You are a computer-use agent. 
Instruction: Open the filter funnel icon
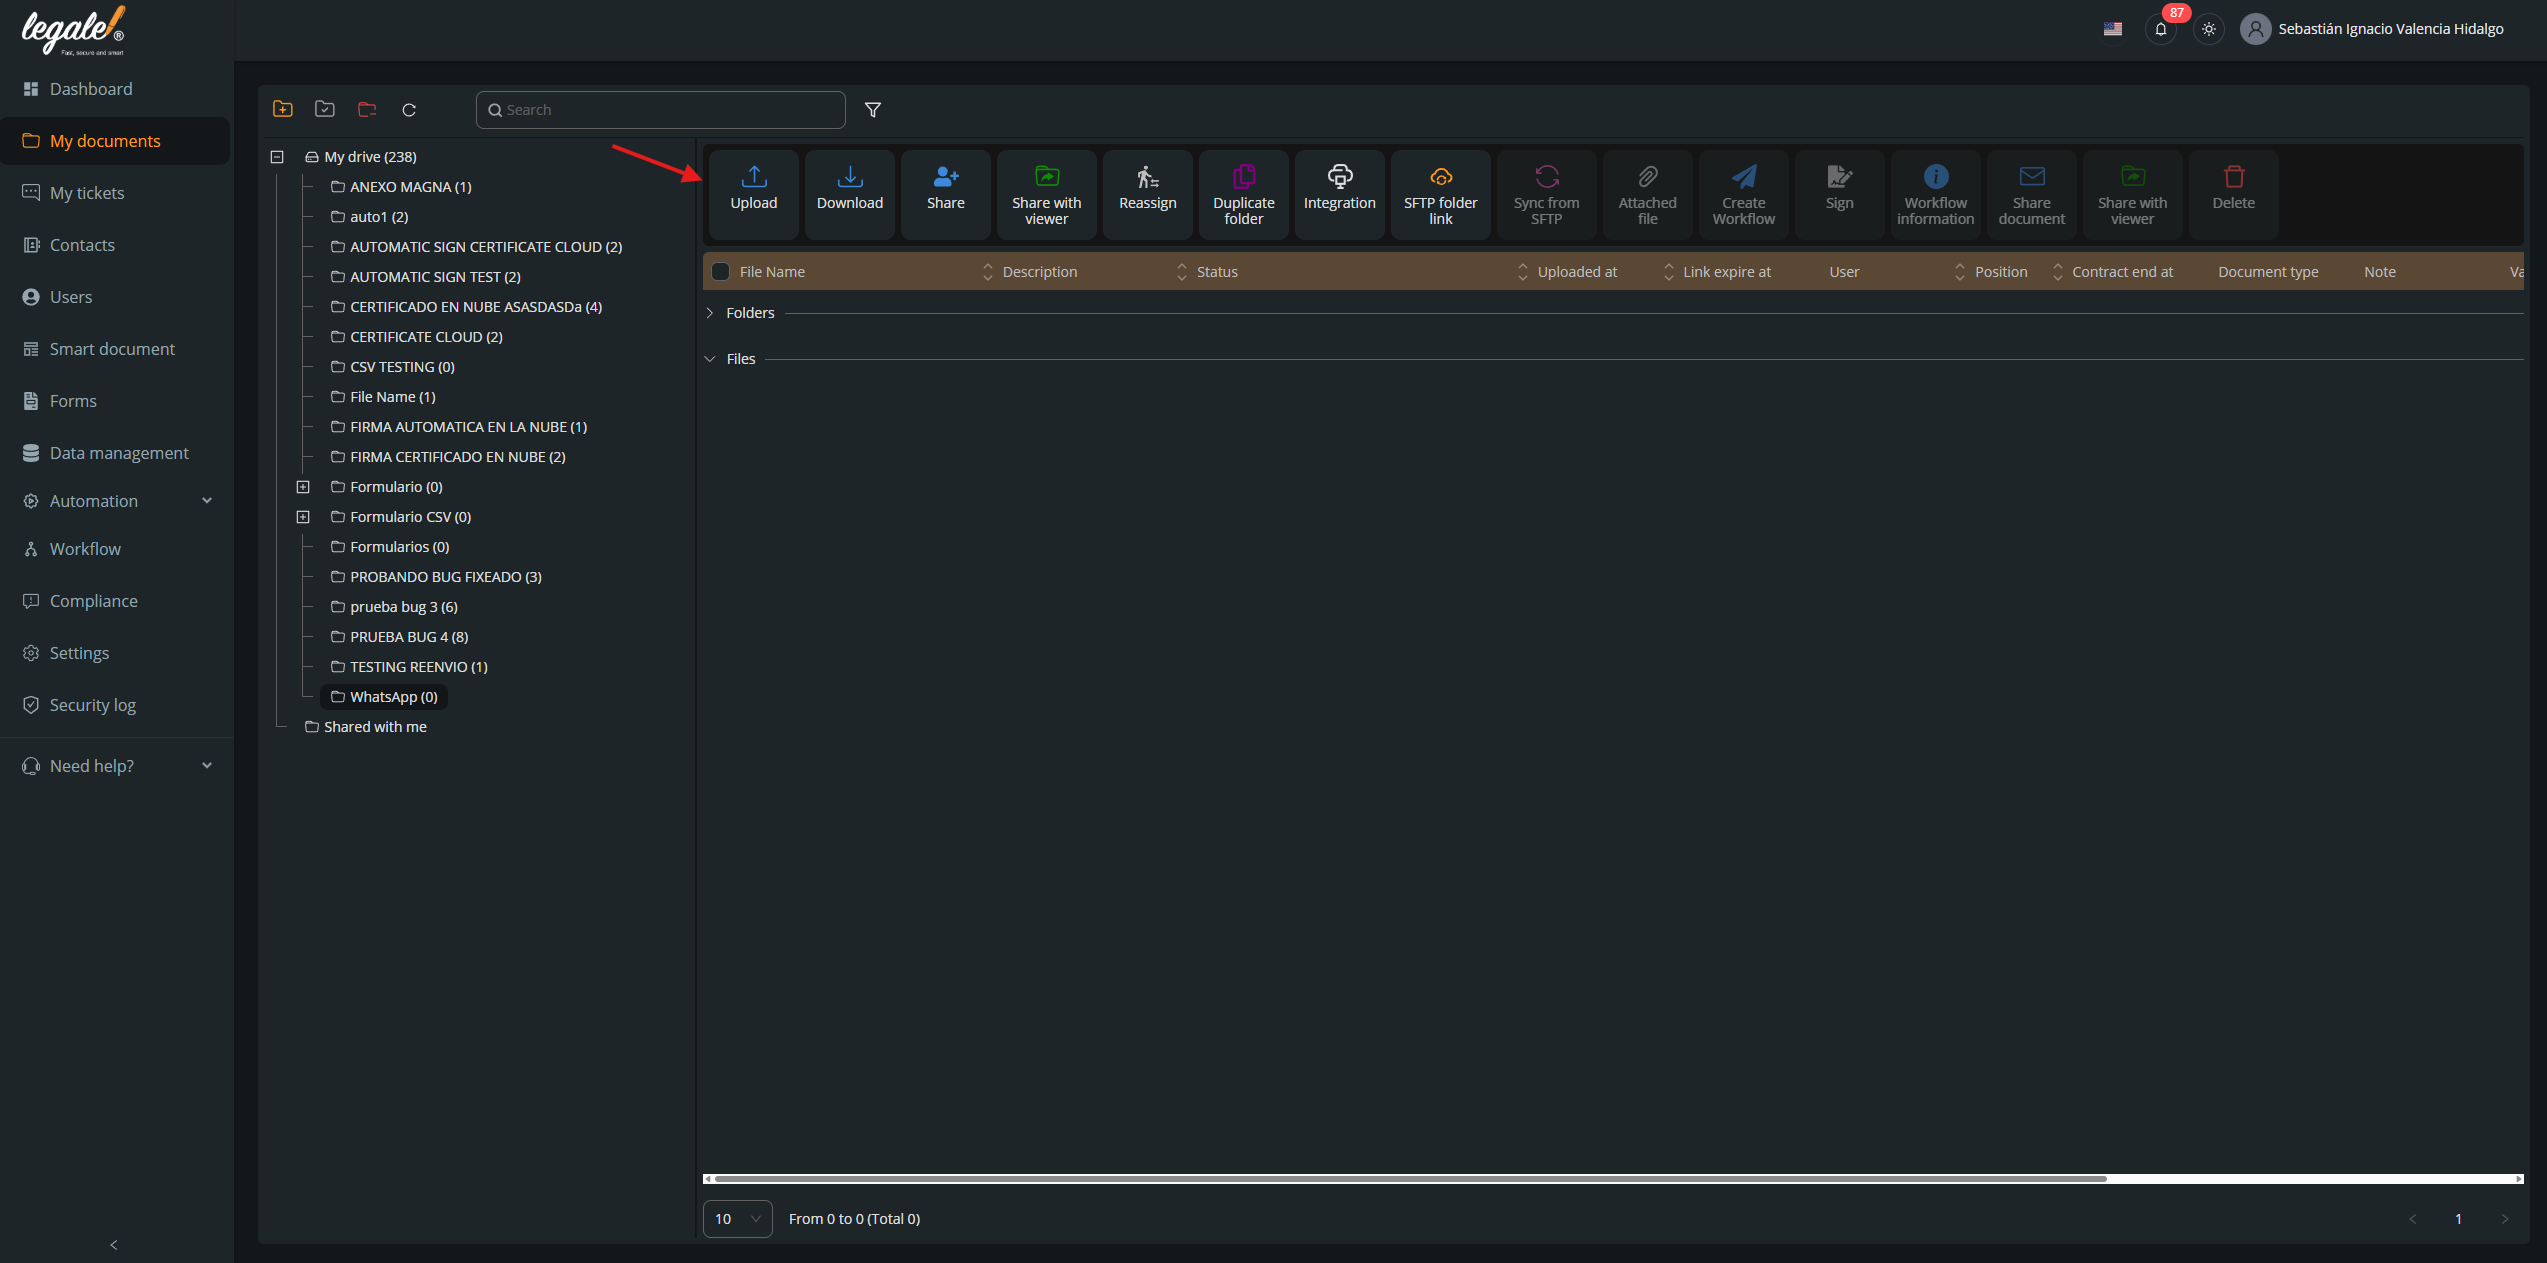click(872, 110)
